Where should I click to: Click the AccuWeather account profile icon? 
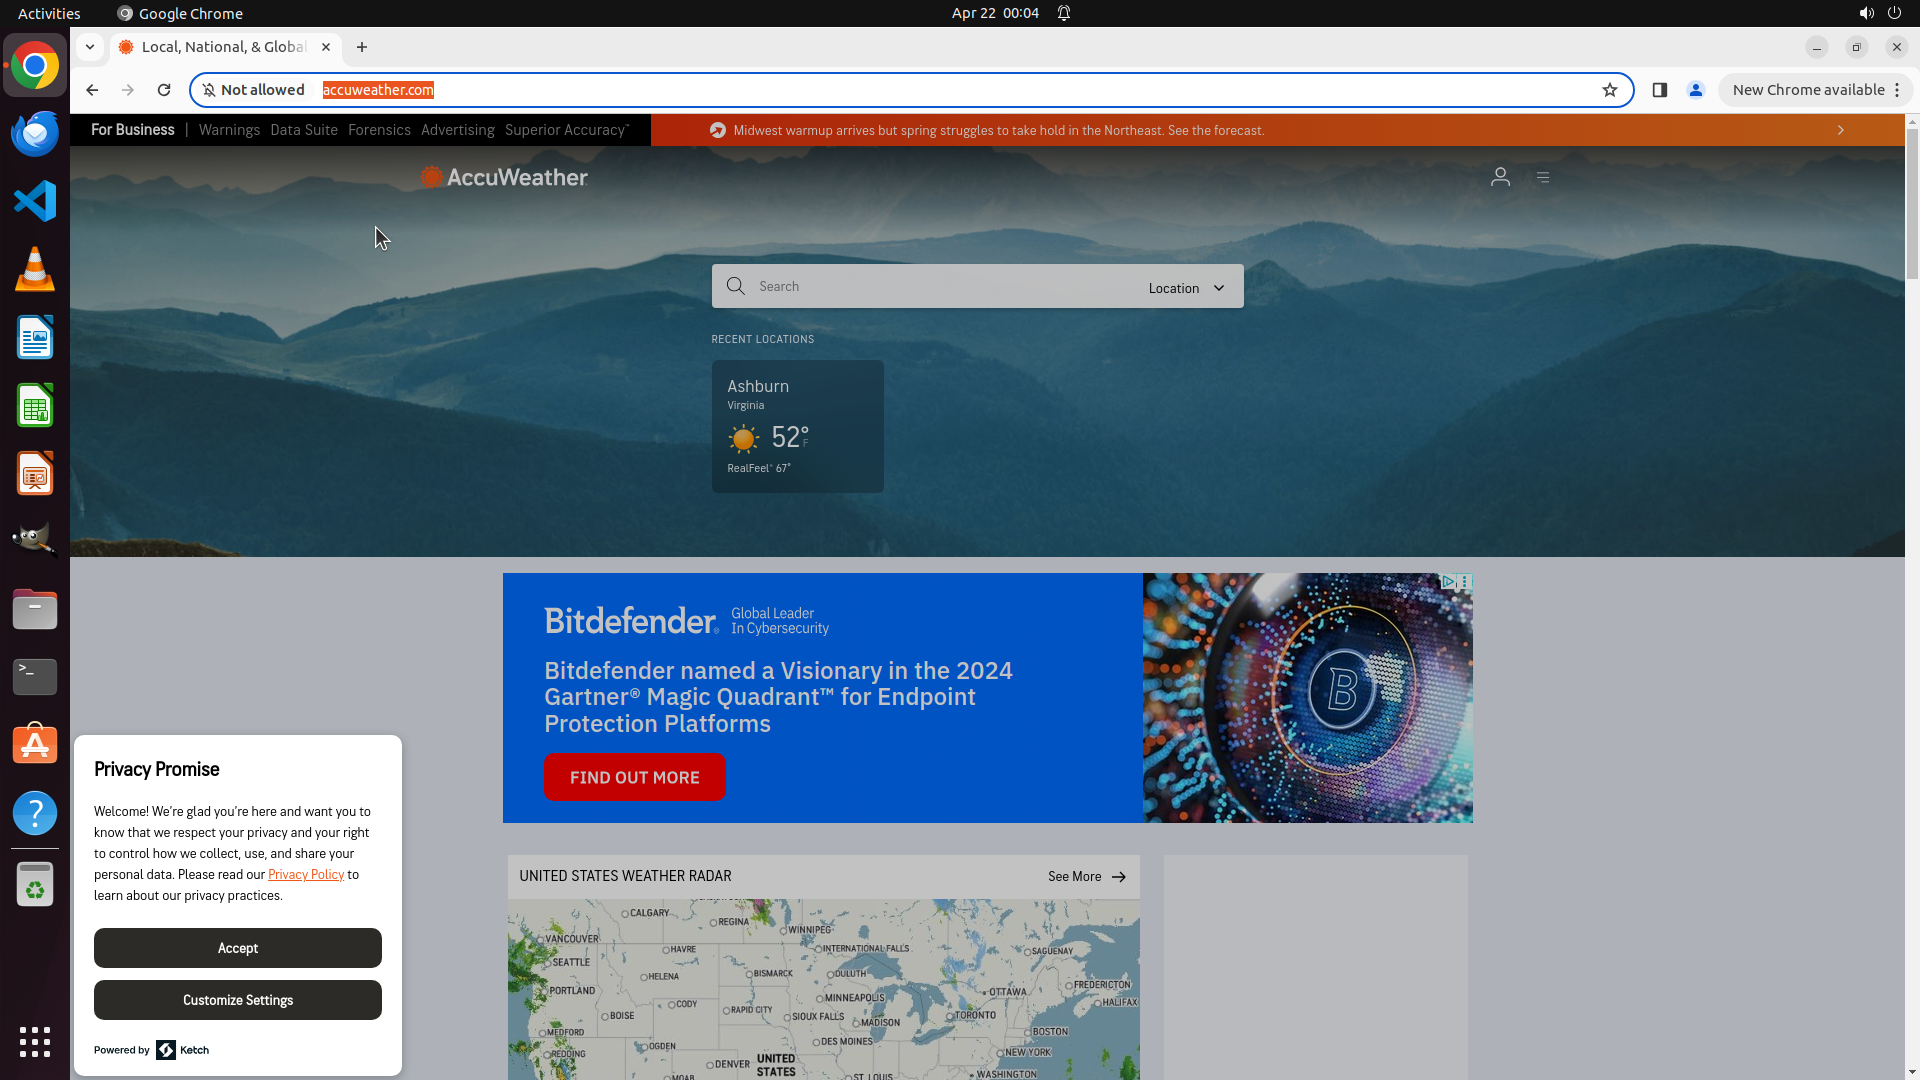(1500, 177)
